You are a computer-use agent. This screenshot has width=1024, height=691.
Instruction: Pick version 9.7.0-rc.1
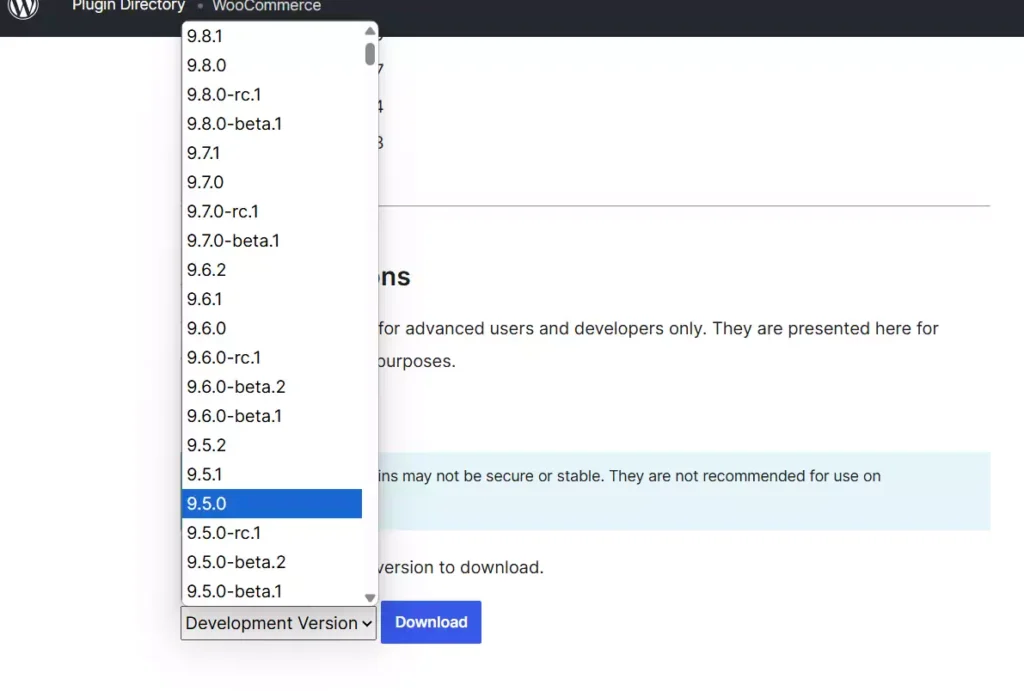pos(272,212)
